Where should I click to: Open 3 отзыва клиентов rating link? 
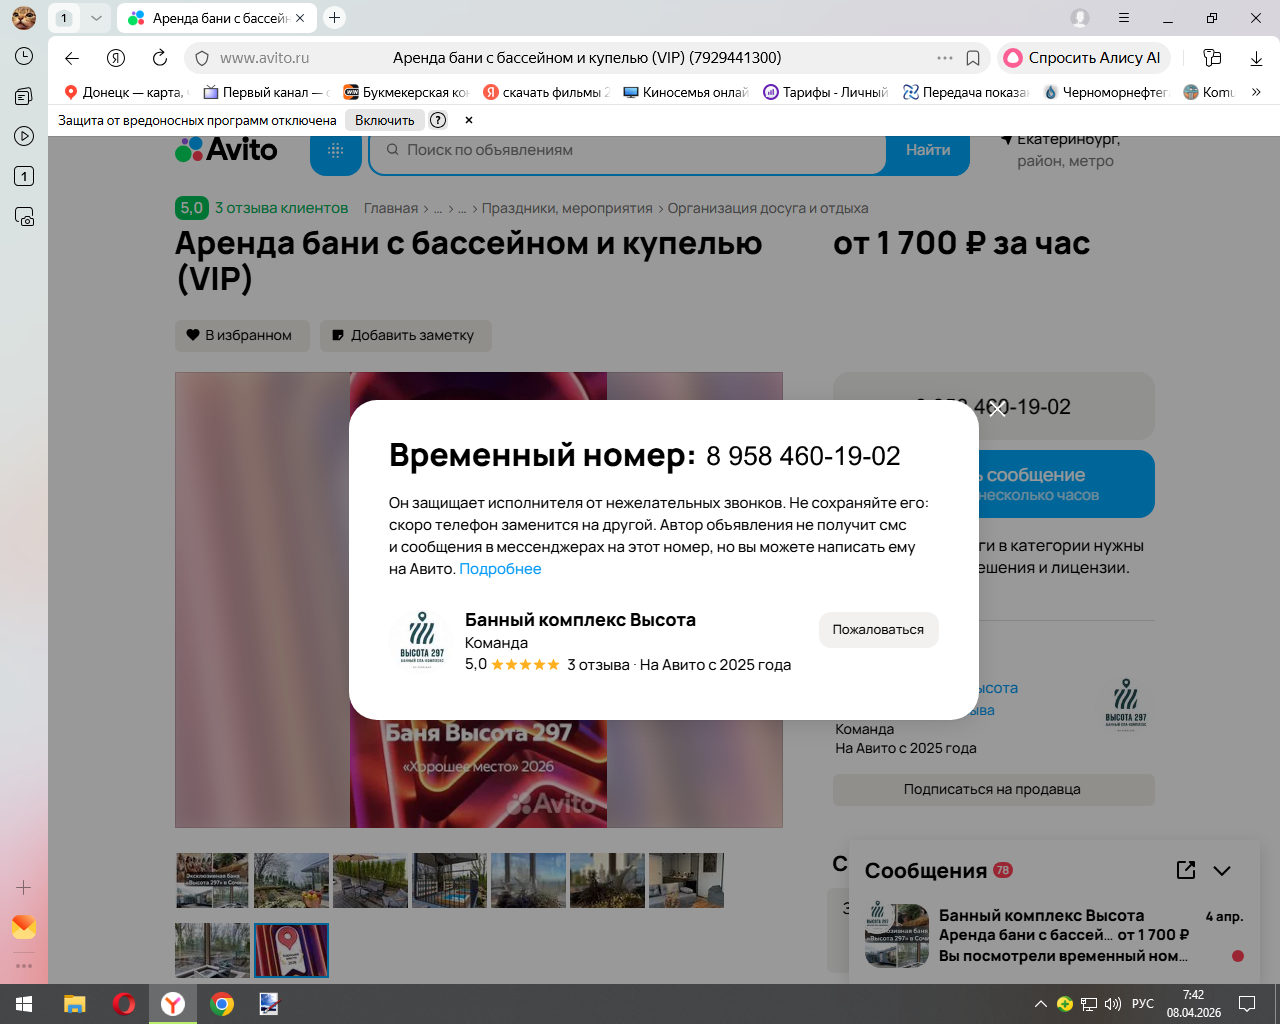(x=281, y=208)
